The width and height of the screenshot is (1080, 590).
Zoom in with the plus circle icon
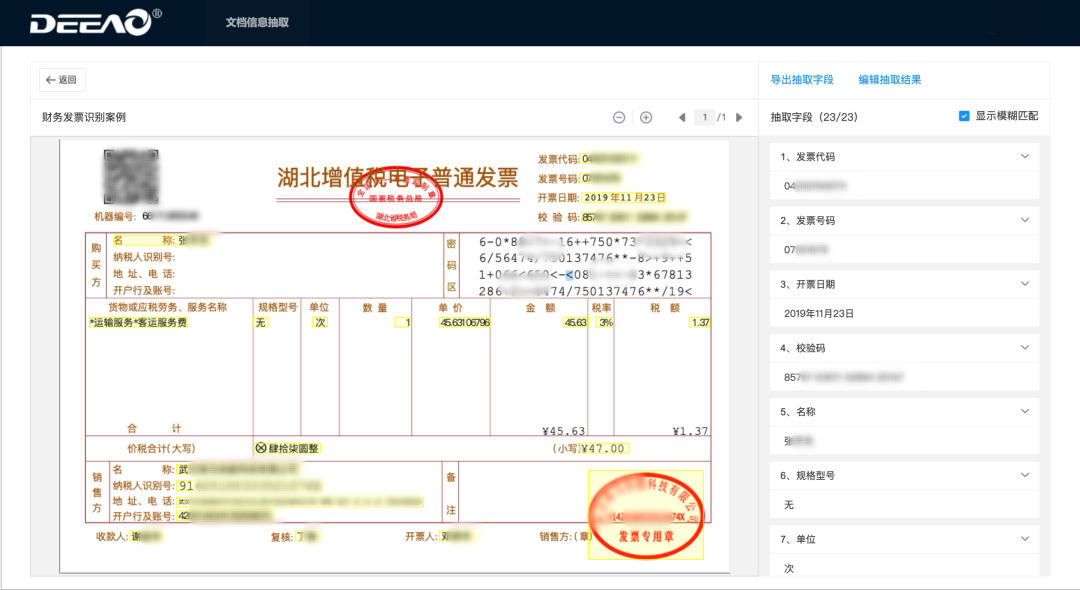646,118
